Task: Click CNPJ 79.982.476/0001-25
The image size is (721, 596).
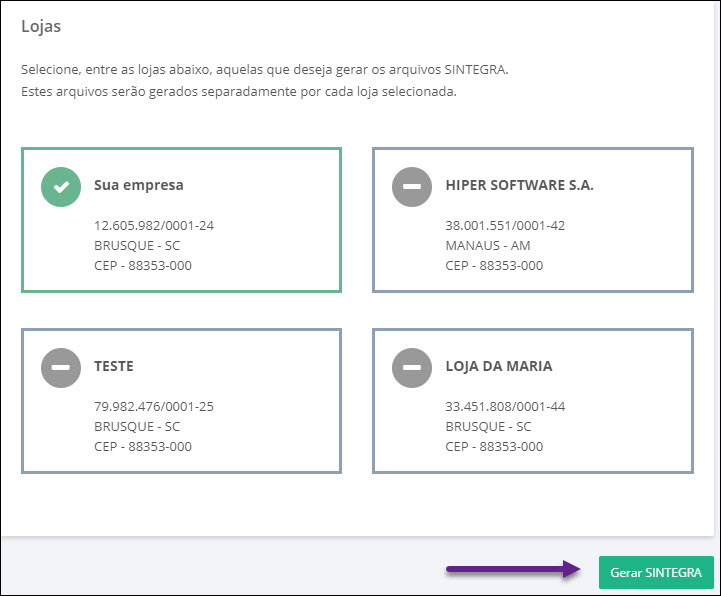Action: 154,407
